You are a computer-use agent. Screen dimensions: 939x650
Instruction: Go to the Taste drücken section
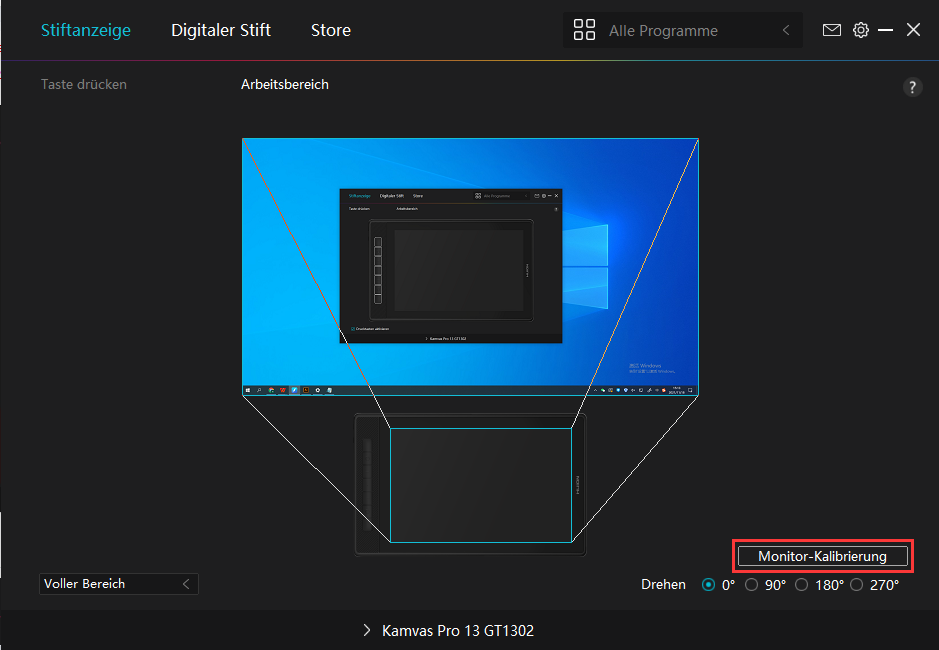tap(84, 85)
